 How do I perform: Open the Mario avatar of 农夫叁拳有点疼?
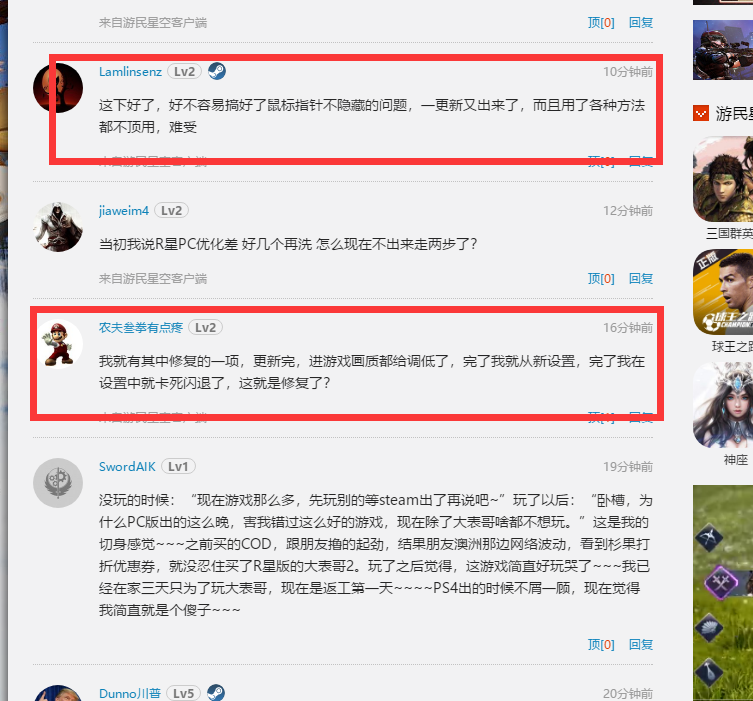pyautogui.click(x=58, y=344)
